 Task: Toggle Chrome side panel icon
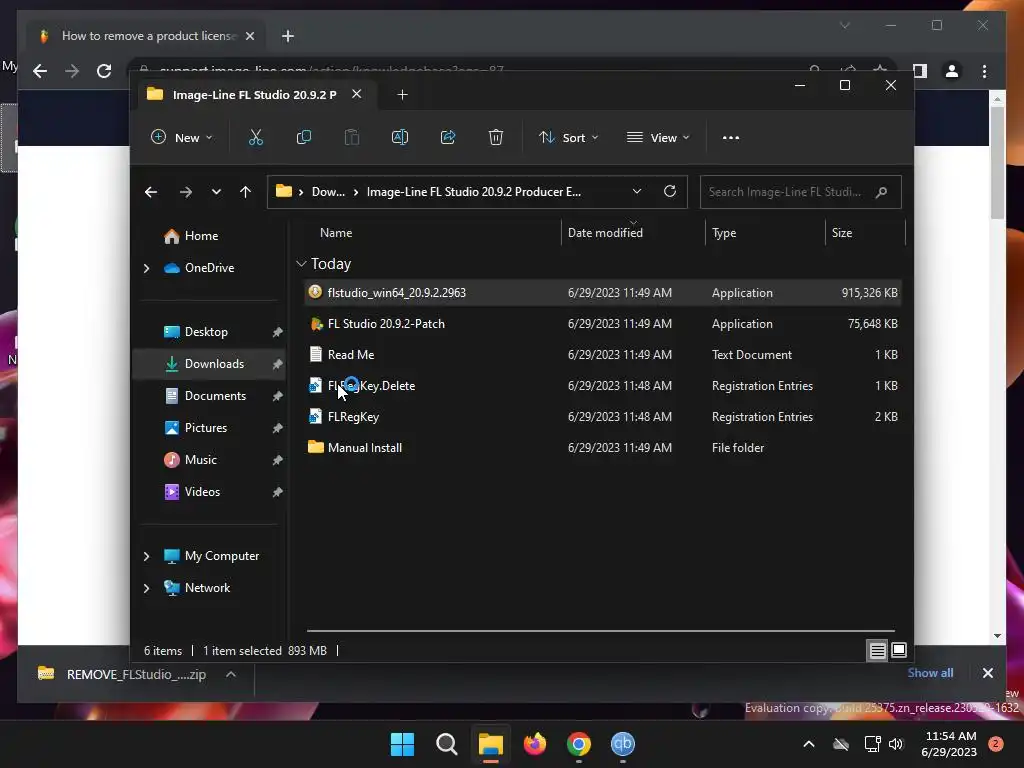tap(920, 71)
